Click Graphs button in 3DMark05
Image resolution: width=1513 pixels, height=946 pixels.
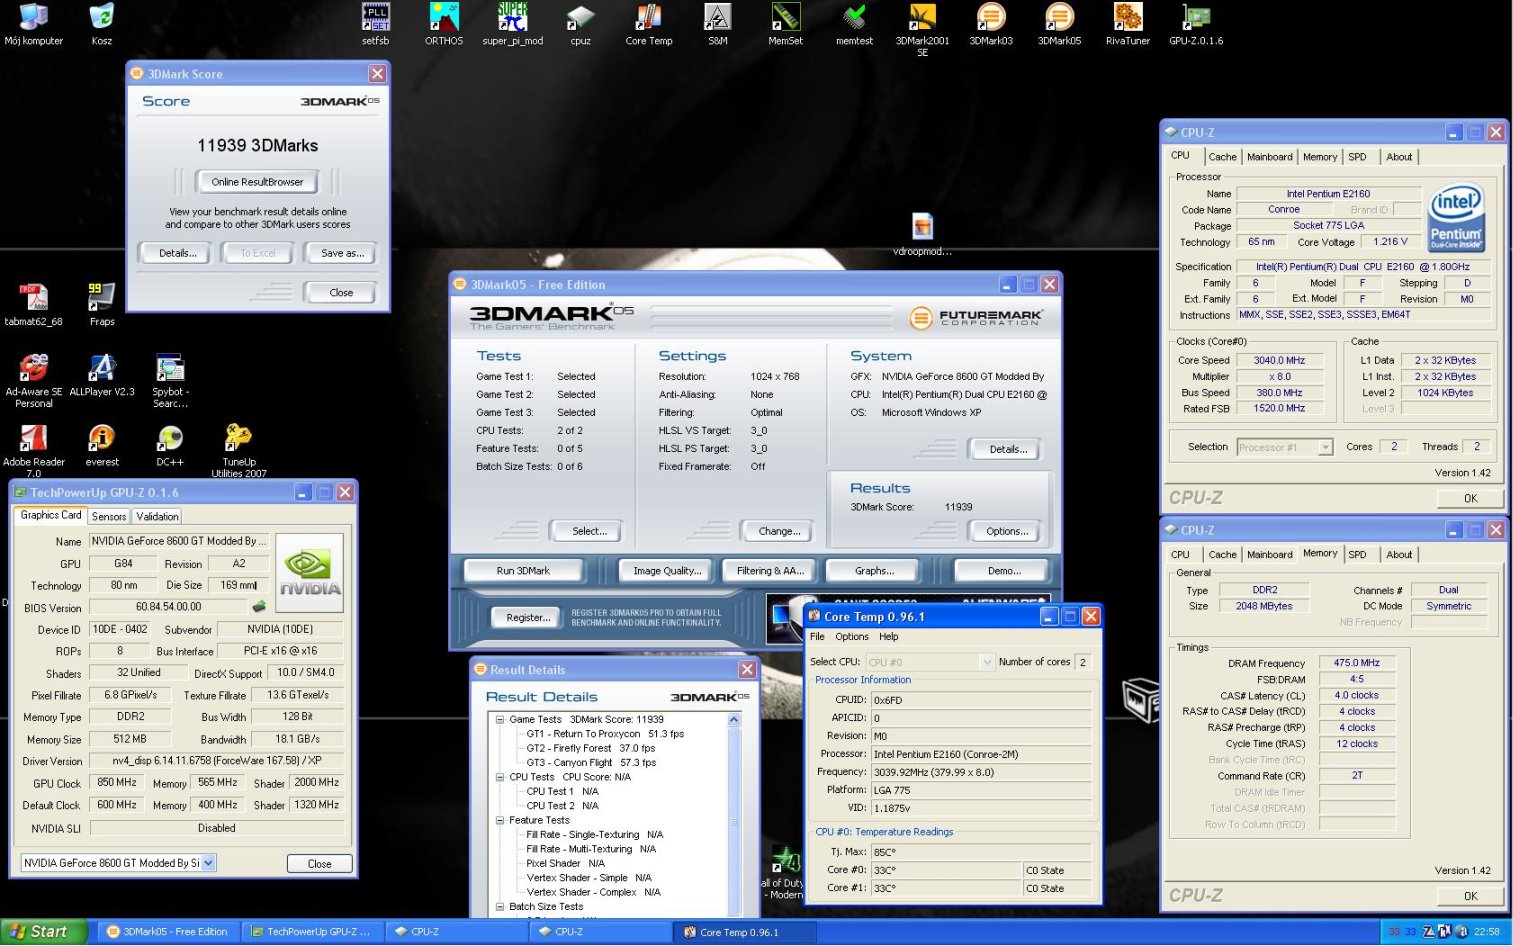[x=874, y=571]
